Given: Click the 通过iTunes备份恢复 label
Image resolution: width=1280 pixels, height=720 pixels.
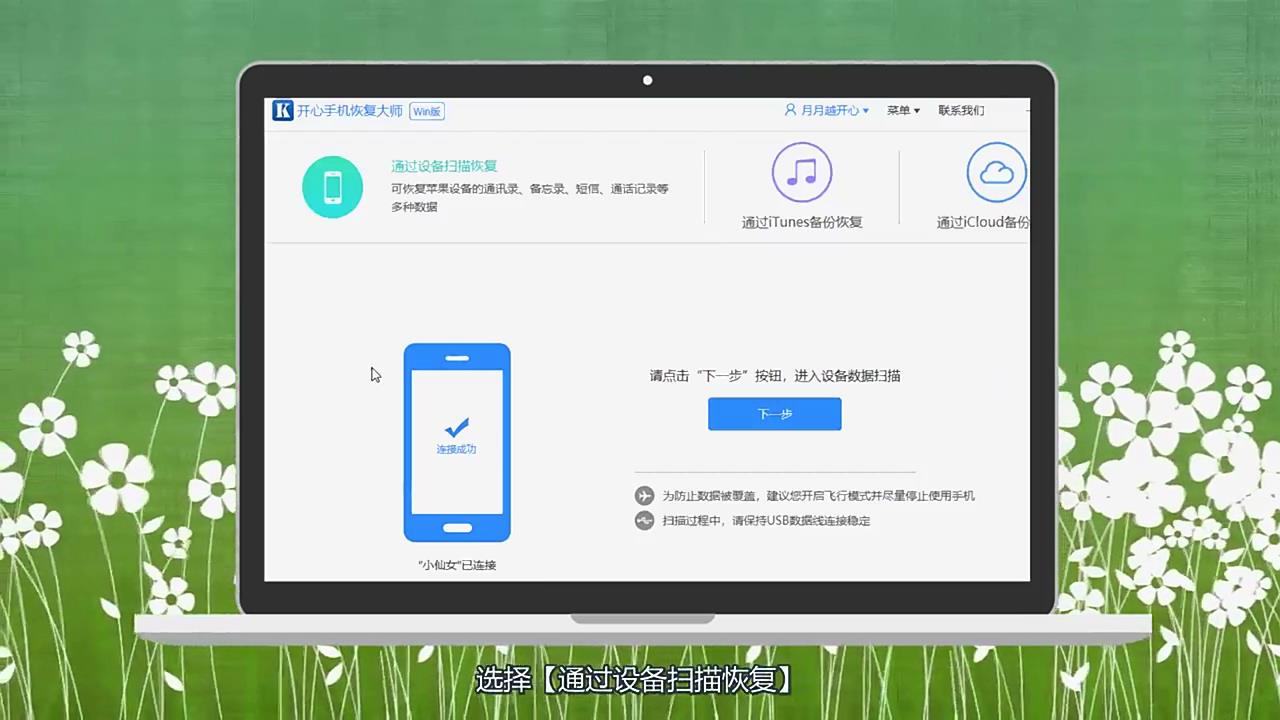Looking at the screenshot, I should [x=801, y=222].
